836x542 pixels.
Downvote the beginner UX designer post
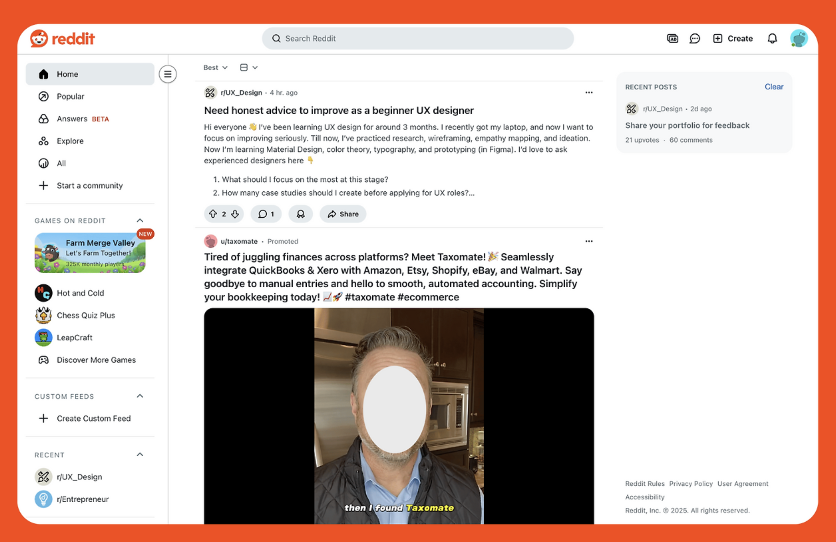click(x=235, y=214)
